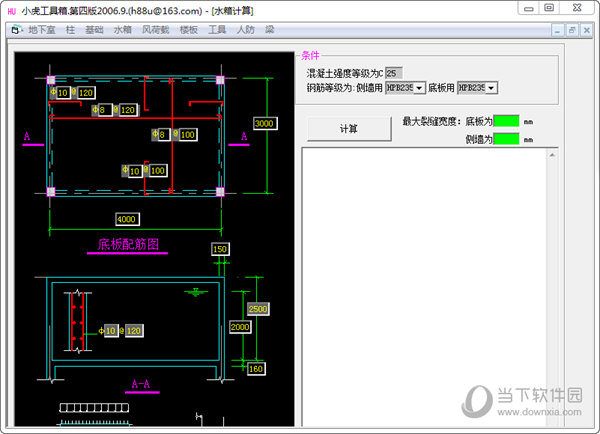Close the inner 水箱计算 child window
Image resolution: width=600 pixels, height=434 pixels.
pyautogui.click(x=586, y=30)
